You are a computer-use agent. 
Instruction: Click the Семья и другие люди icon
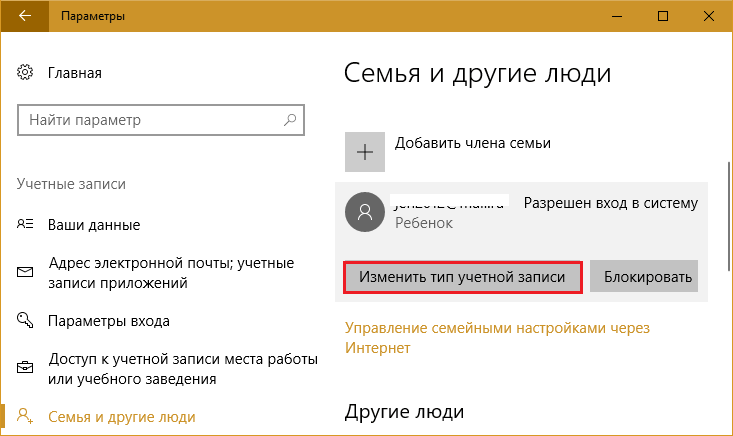click(x=26, y=417)
